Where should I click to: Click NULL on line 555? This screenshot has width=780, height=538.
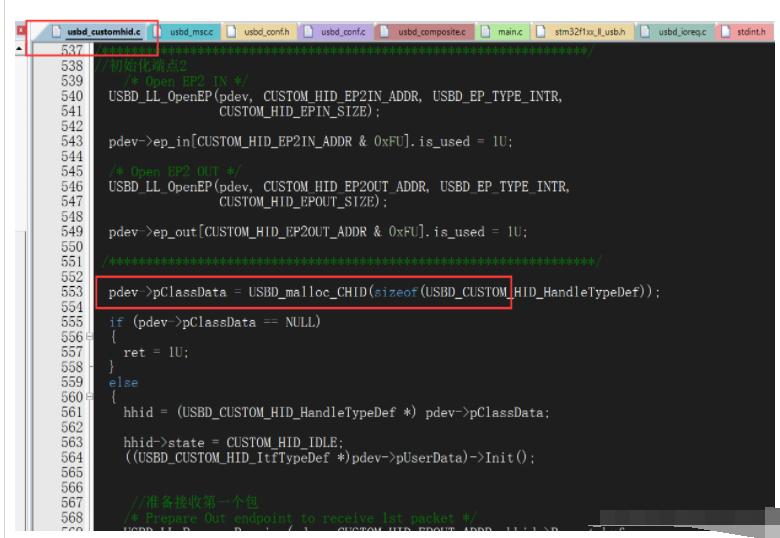300,322
